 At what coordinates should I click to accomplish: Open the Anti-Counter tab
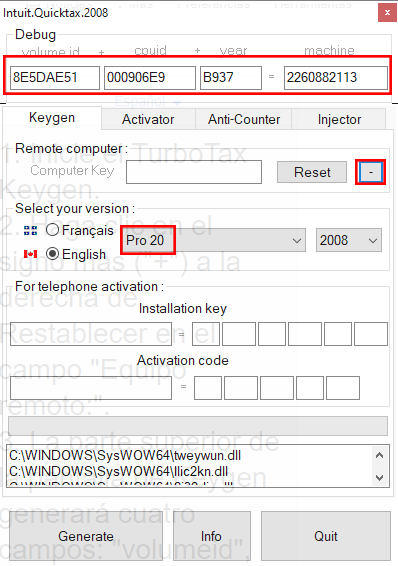pyautogui.click(x=244, y=119)
